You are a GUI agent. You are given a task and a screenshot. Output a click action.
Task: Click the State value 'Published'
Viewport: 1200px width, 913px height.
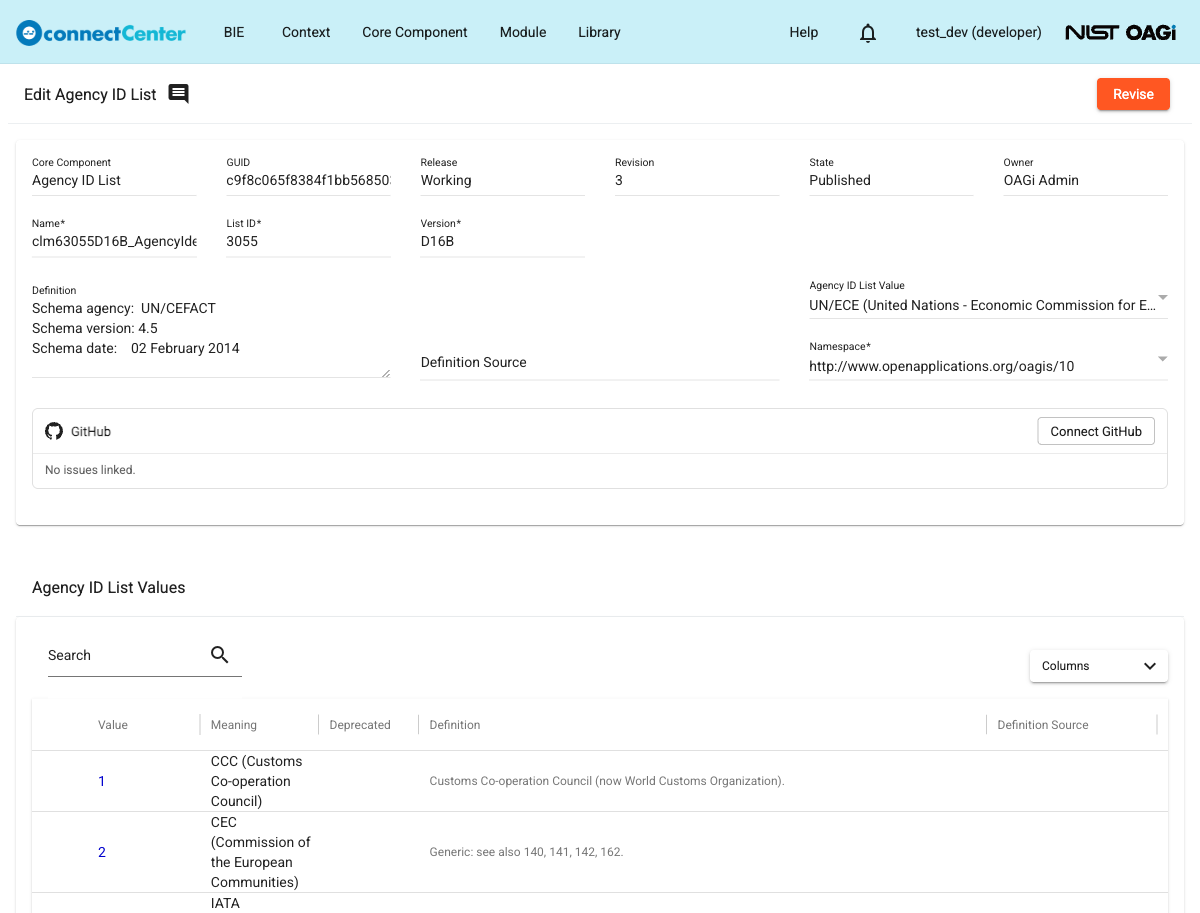point(840,180)
